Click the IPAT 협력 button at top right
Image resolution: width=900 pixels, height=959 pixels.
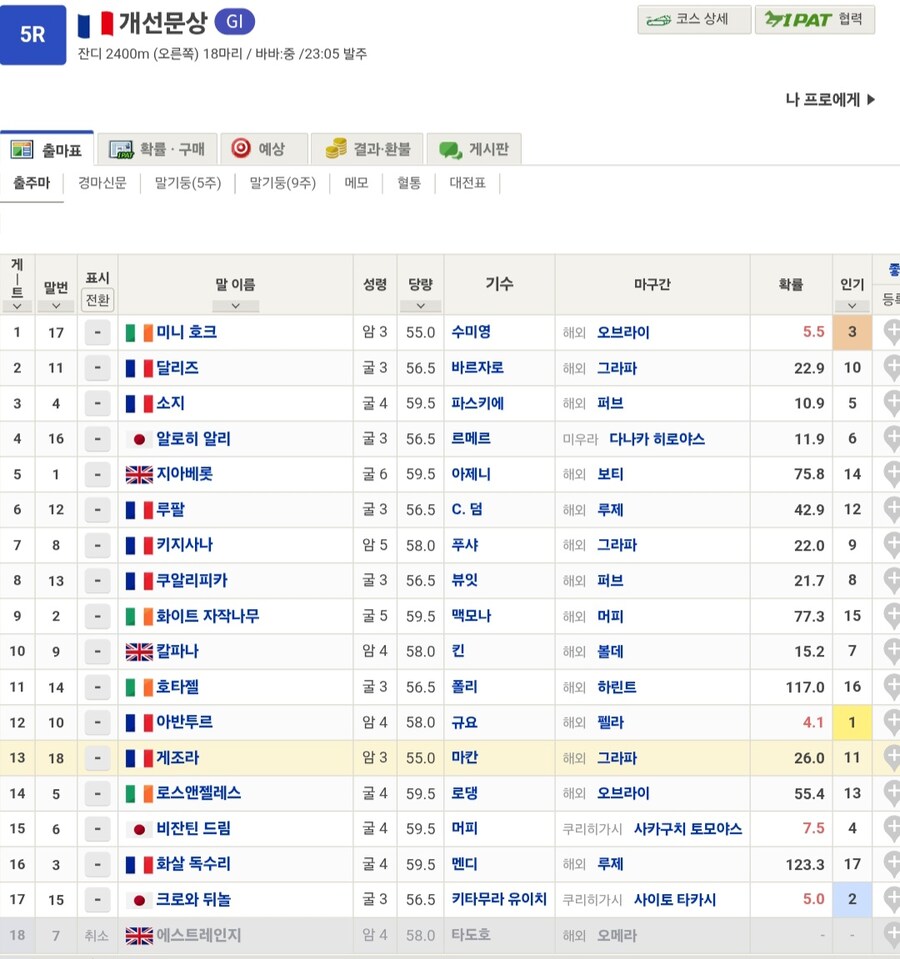point(815,21)
